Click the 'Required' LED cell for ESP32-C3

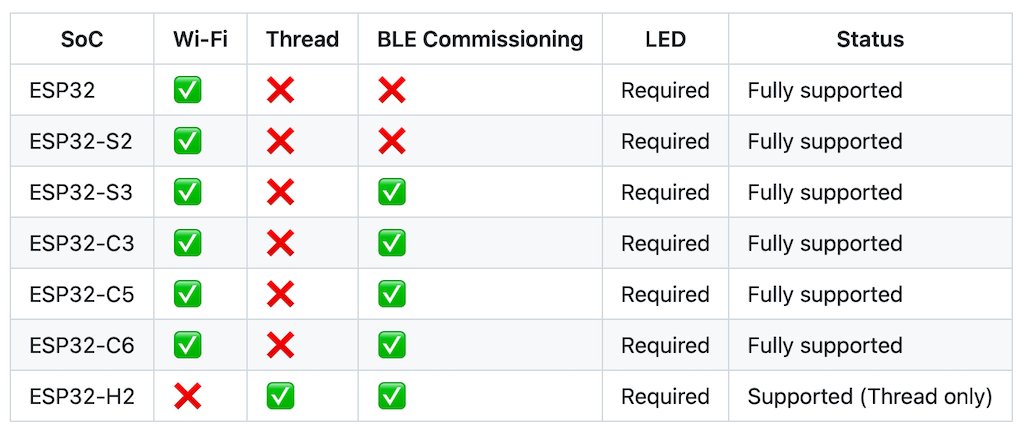pos(665,244)
